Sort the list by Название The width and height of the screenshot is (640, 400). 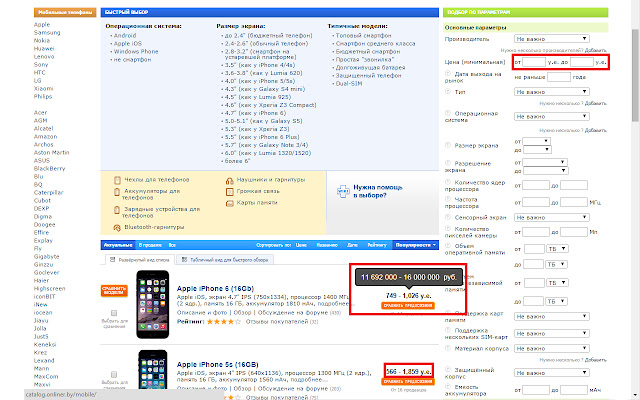tap(327, 245)
